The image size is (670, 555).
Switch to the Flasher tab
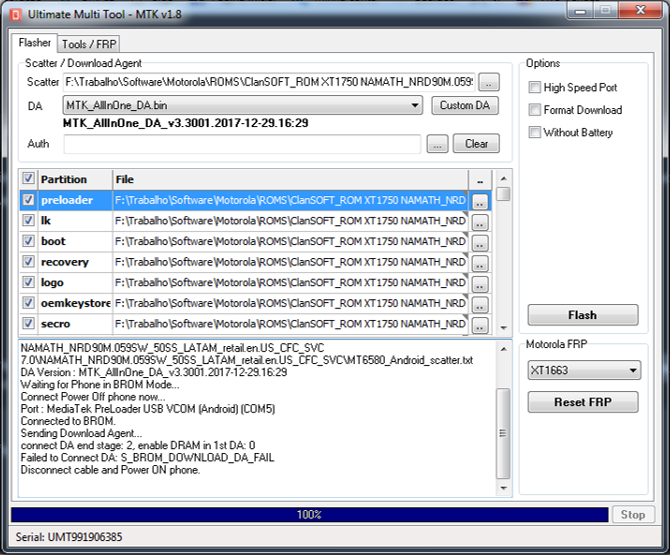pyautogui.click(x=34, y=43)
